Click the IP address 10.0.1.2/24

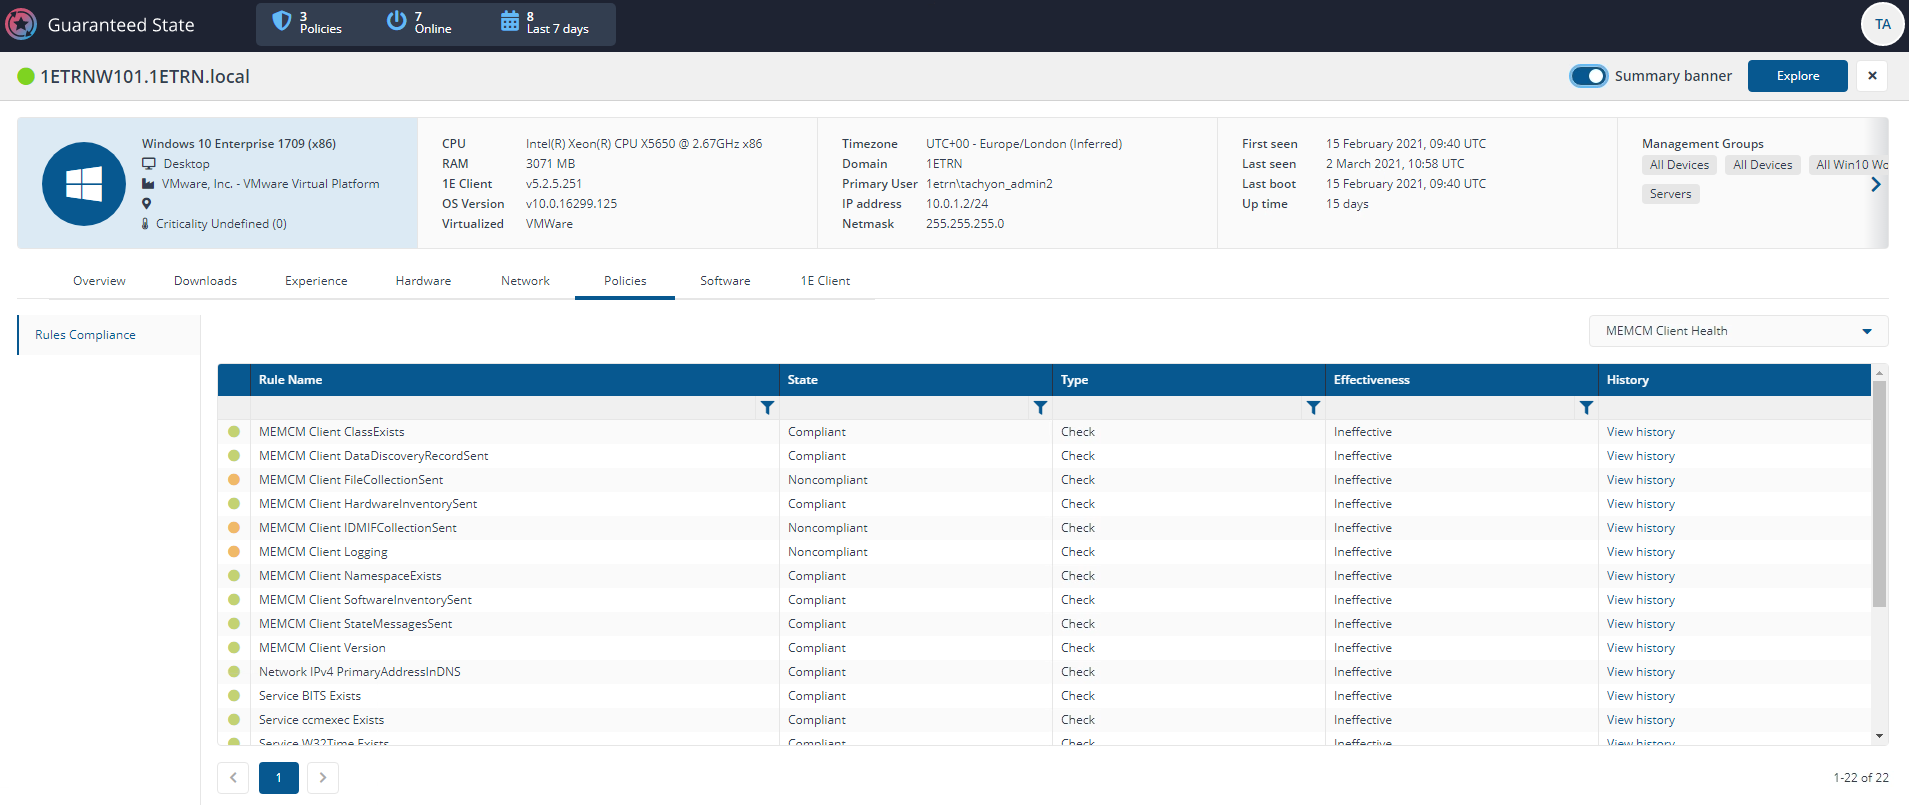point(956,204)
